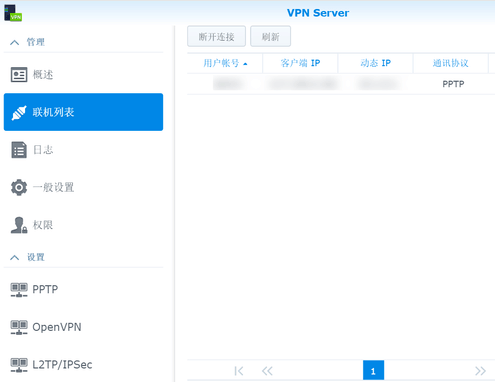Viewport: 495px width, 382px height.
Task: Collapse the 设置 section
Action: 14,257
